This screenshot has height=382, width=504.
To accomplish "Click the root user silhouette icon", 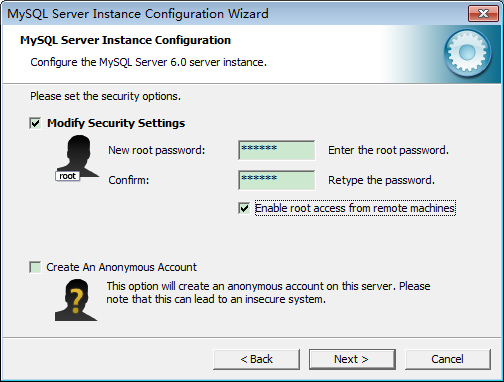I will click(78, 156).
